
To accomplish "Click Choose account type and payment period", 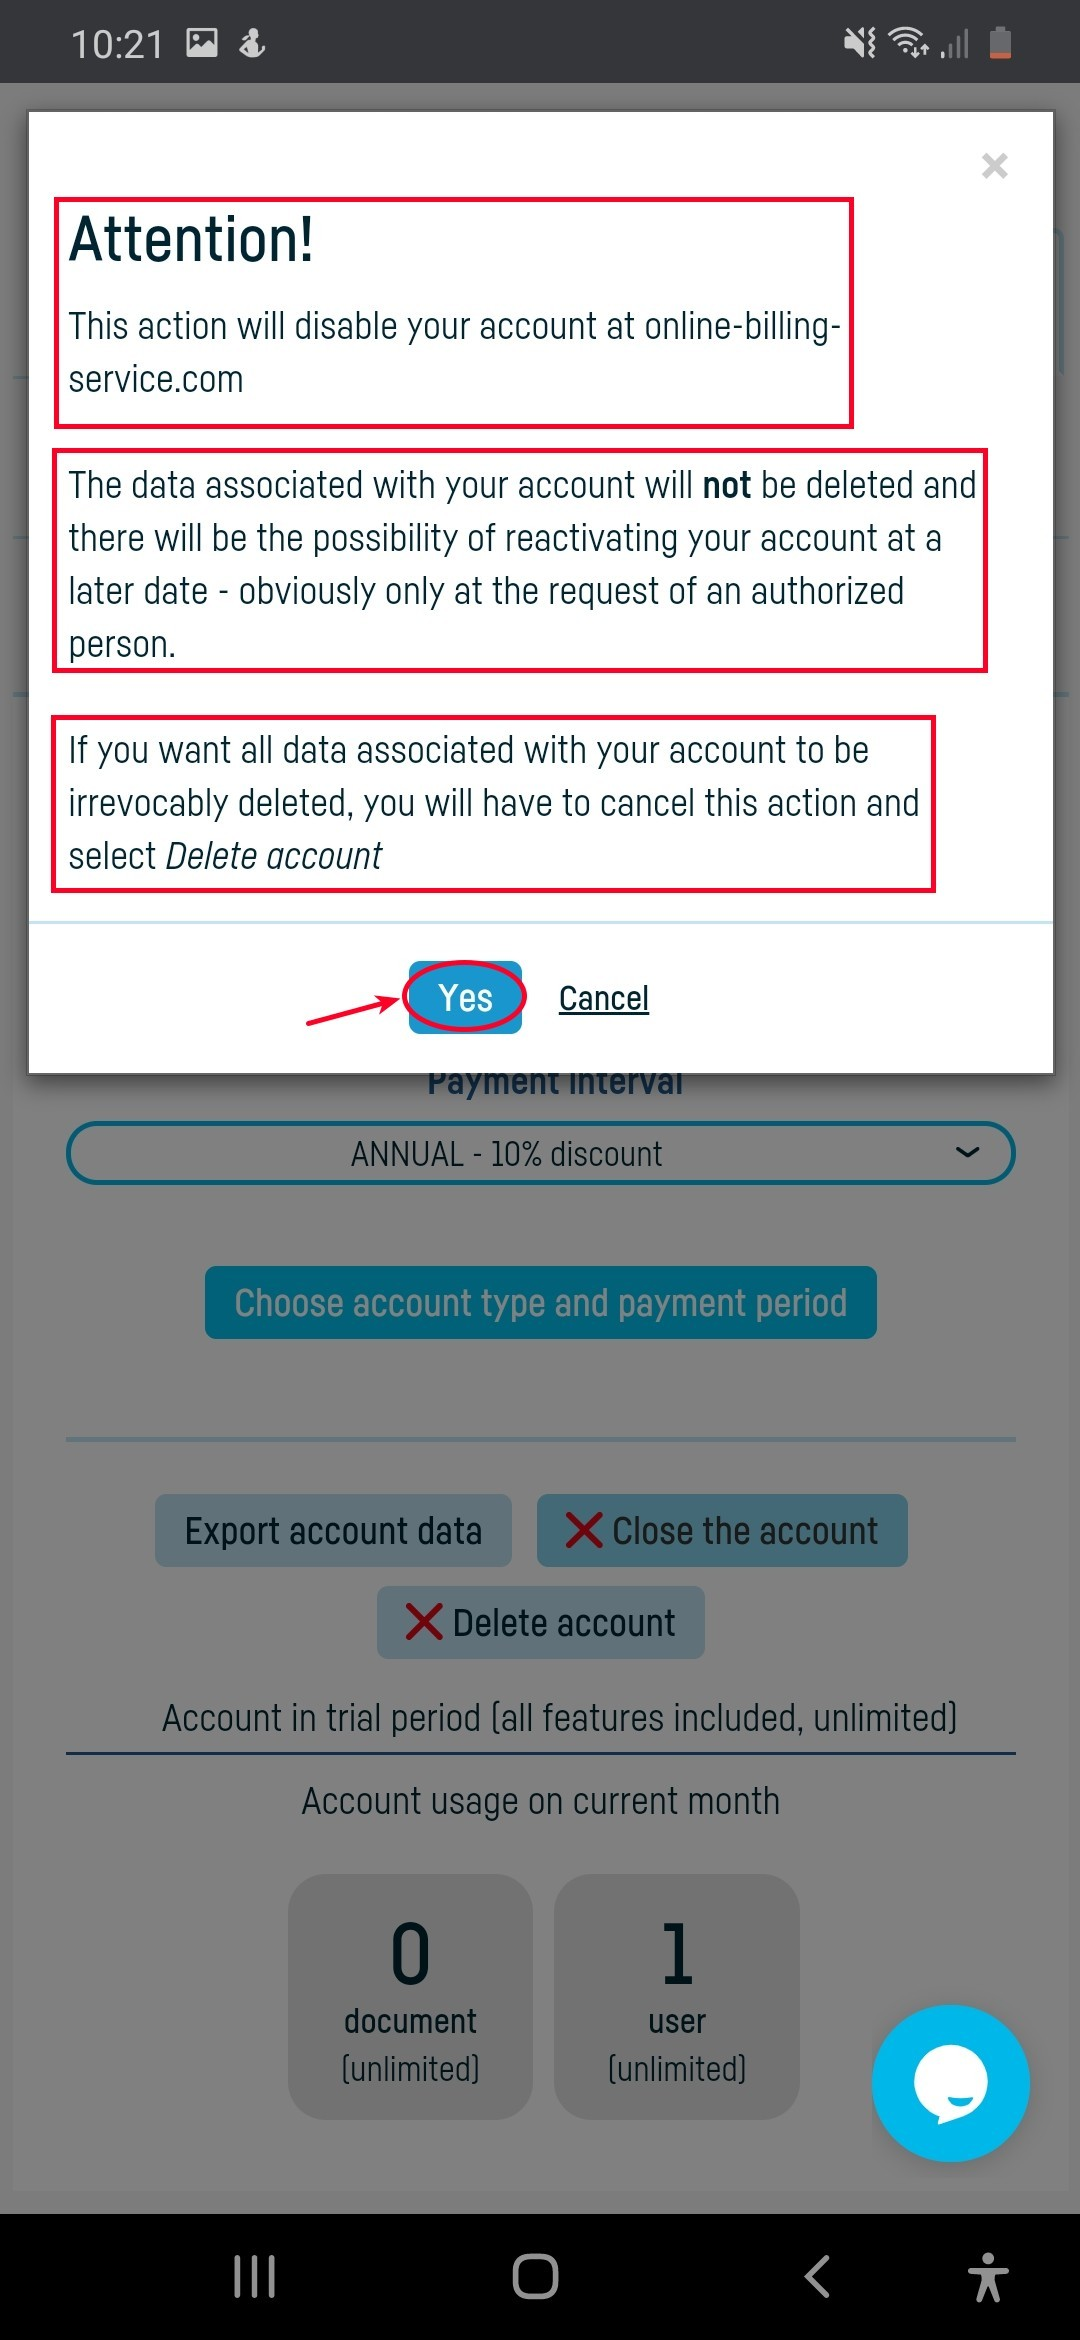I will coord(541,1303).
